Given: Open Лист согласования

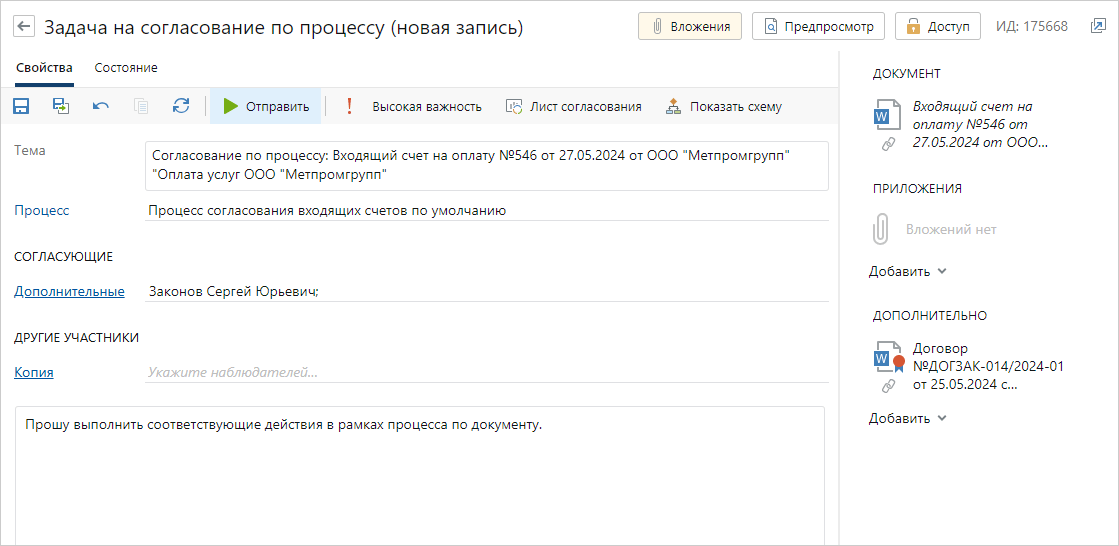Looking at the screenshot, I should coord(574,107).
